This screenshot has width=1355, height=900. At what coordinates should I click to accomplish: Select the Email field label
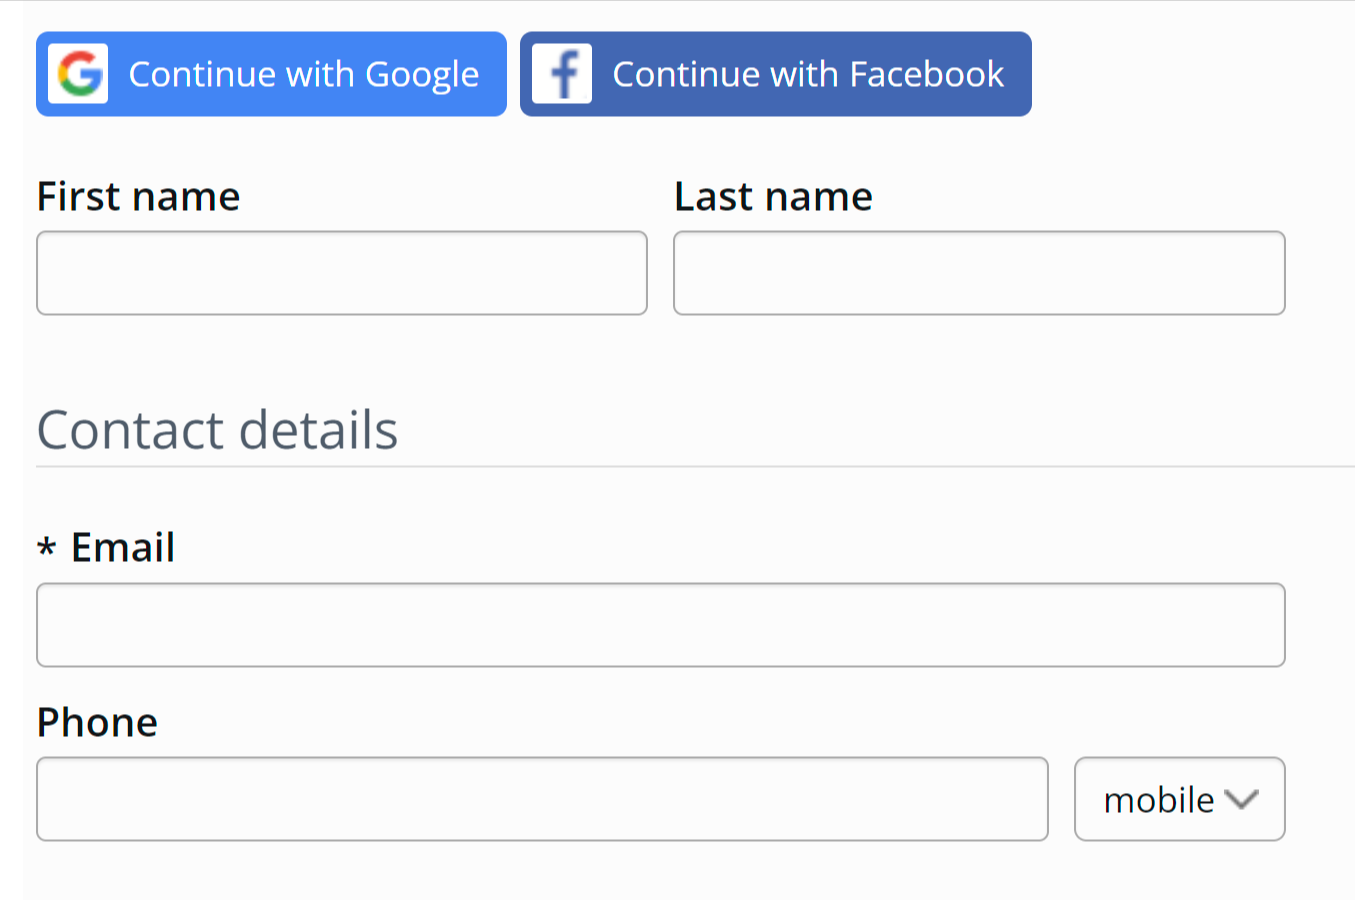click(123, 548)
